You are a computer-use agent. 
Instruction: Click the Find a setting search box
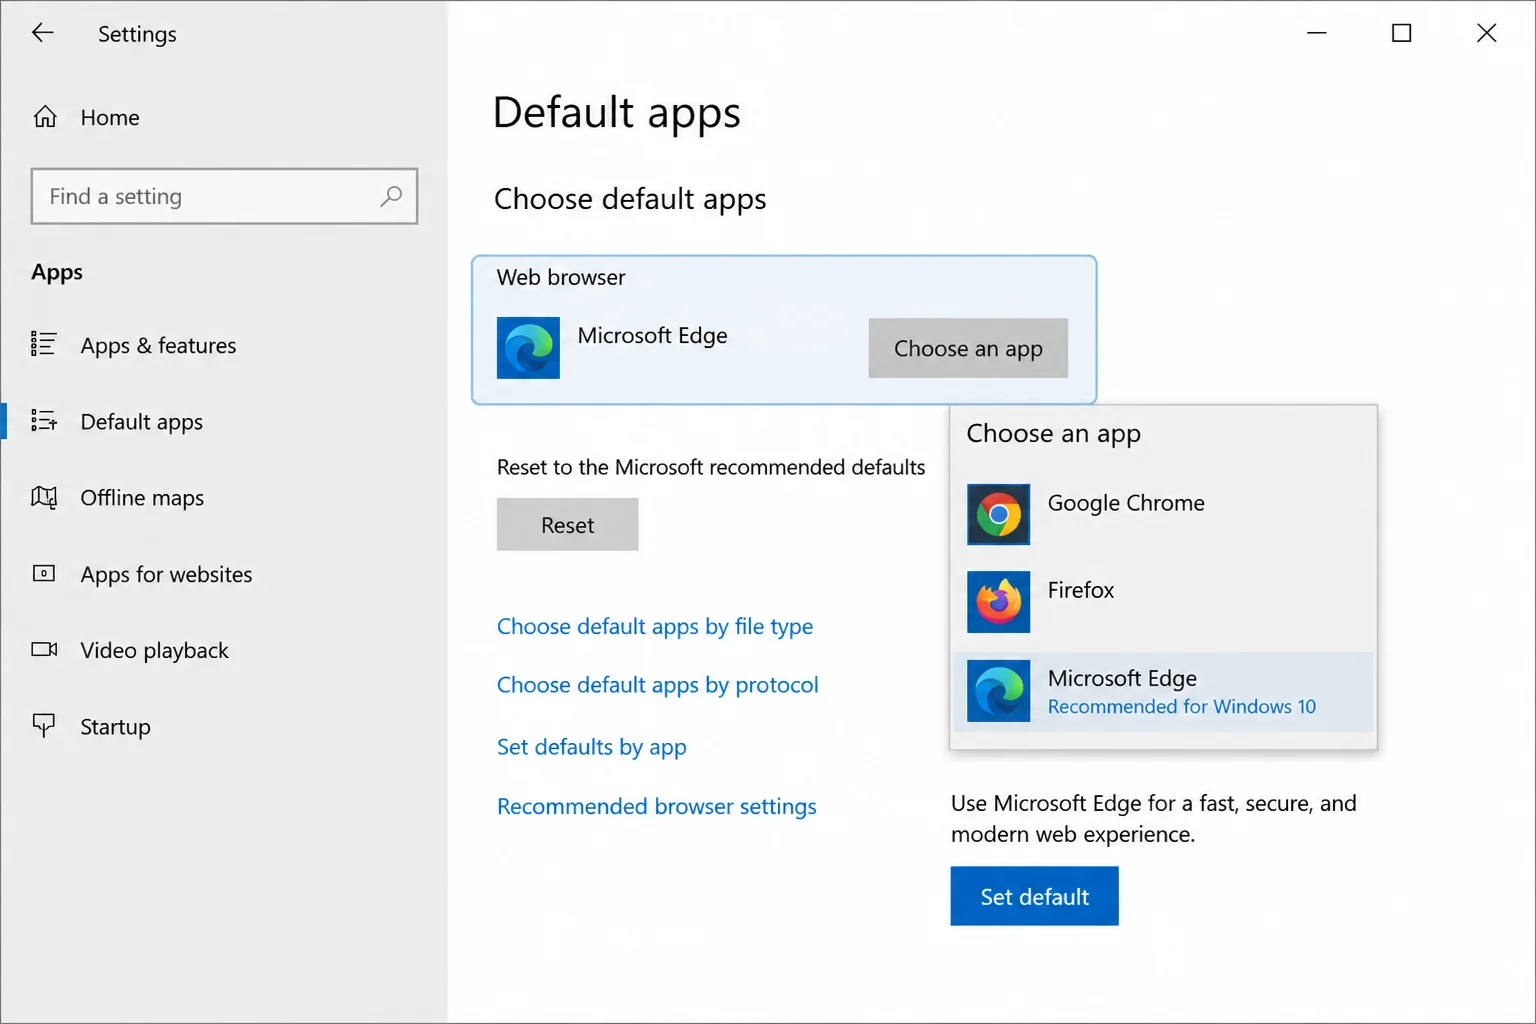click(224, 196)
